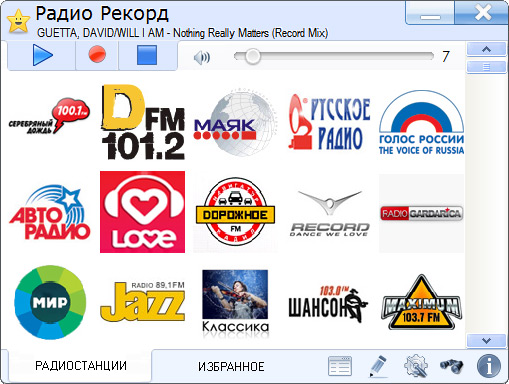Select the Radio Jazz 89.1 FM station

pos(142,302)
